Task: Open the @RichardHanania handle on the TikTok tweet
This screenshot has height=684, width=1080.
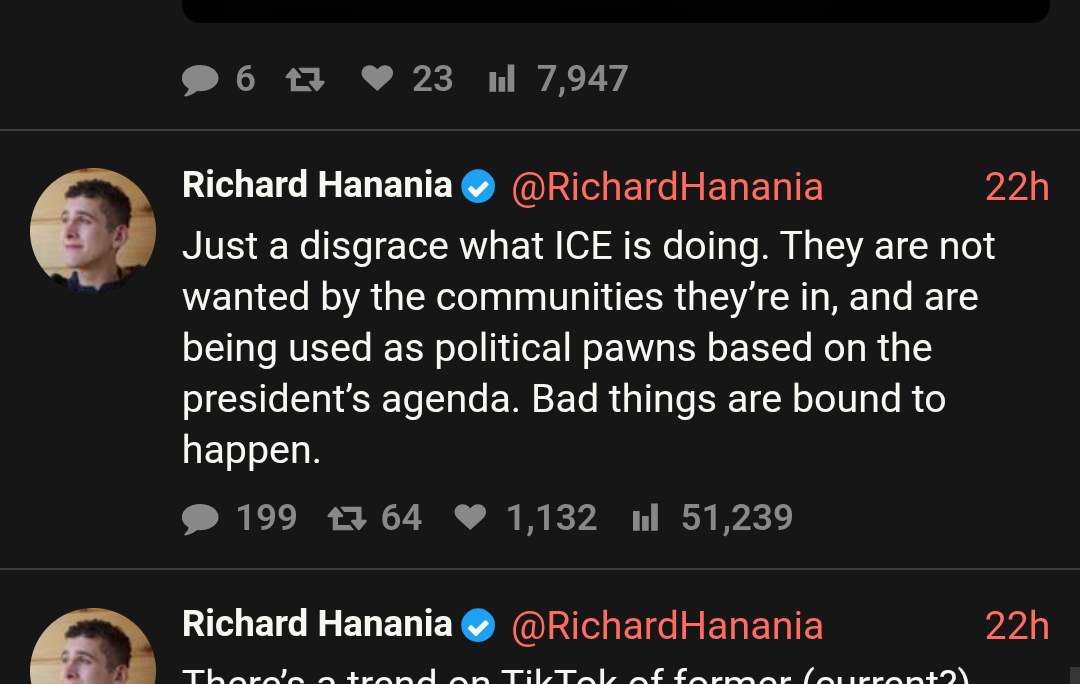Action: coord(667,626)
